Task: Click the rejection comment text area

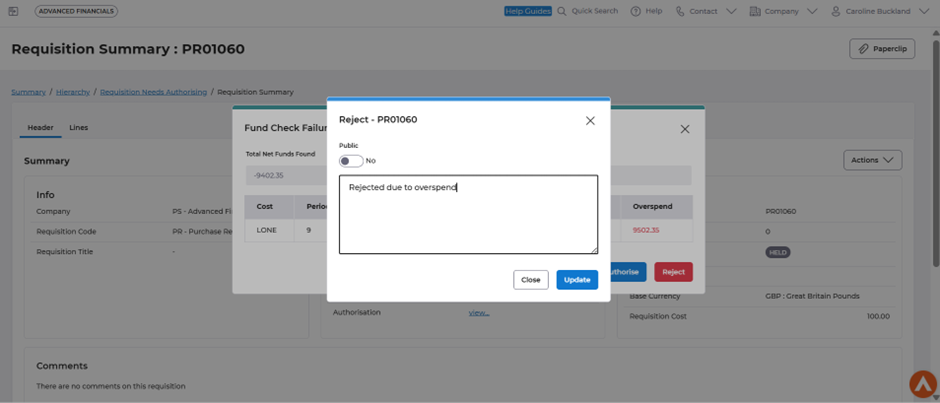Action: click(468, 214)
